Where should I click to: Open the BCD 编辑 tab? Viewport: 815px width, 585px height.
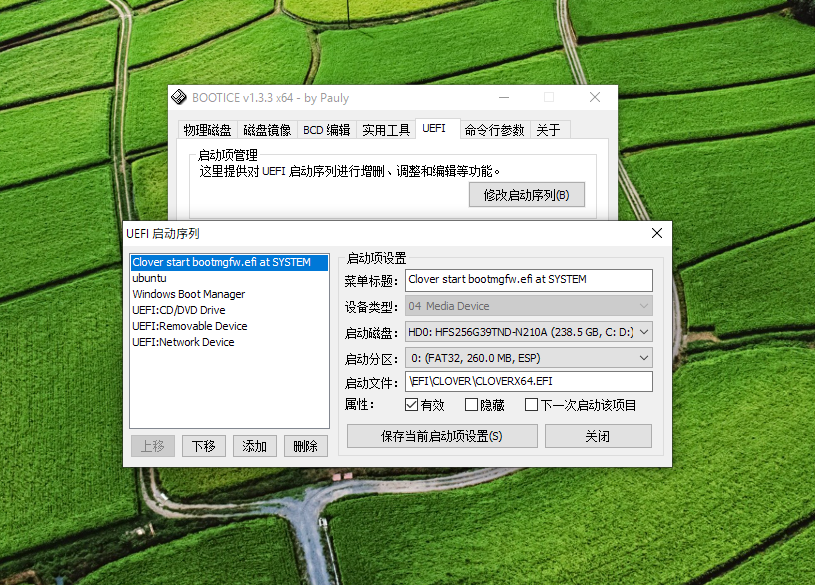click(326, 130)
